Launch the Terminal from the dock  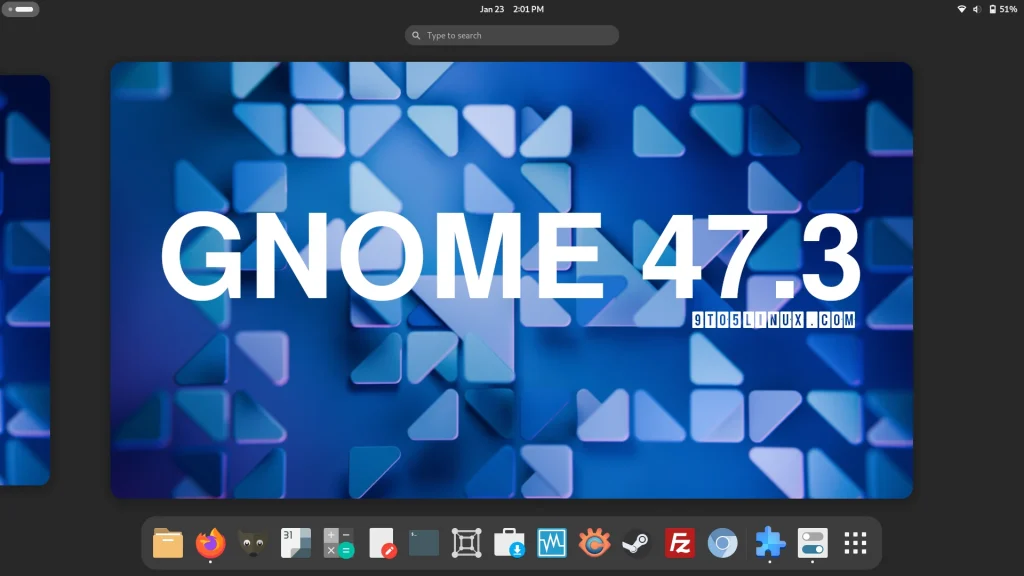tap(424, 543)
